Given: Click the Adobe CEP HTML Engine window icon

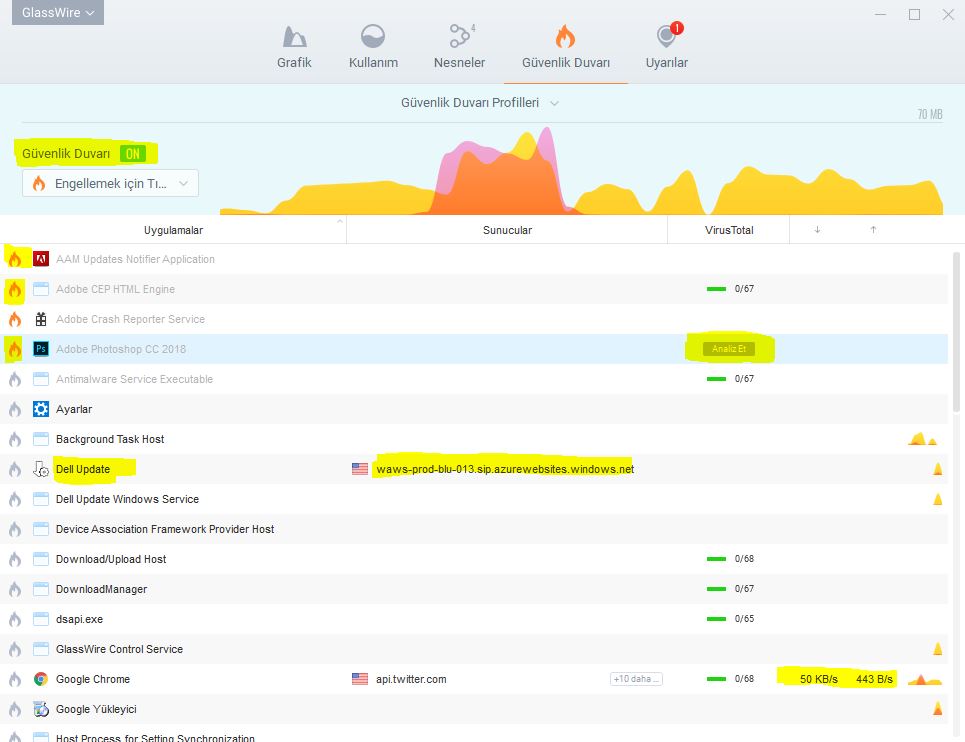Looking at the screenshot, I should pyautogui.click(x=41, y=289).
